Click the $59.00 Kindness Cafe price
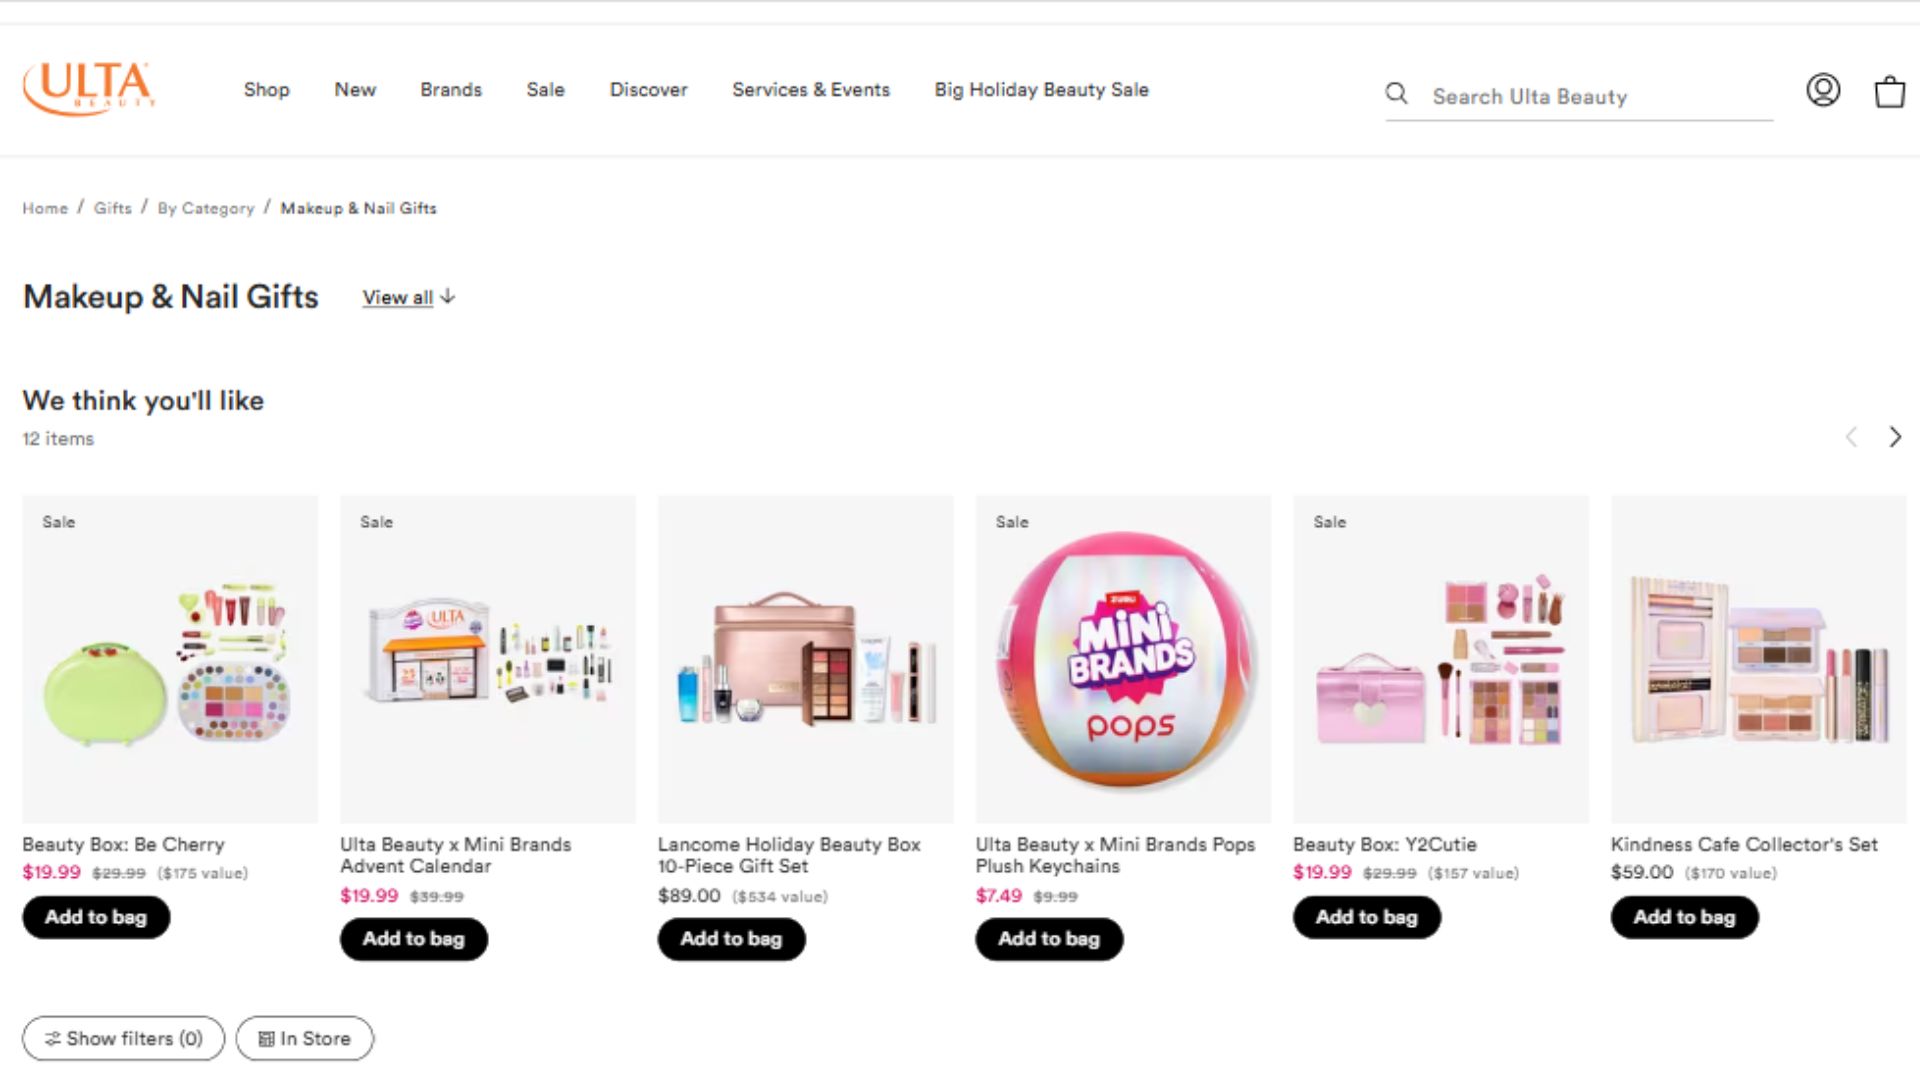Viewport: 1920px width, 1080px height. [x=1642, y=873]
